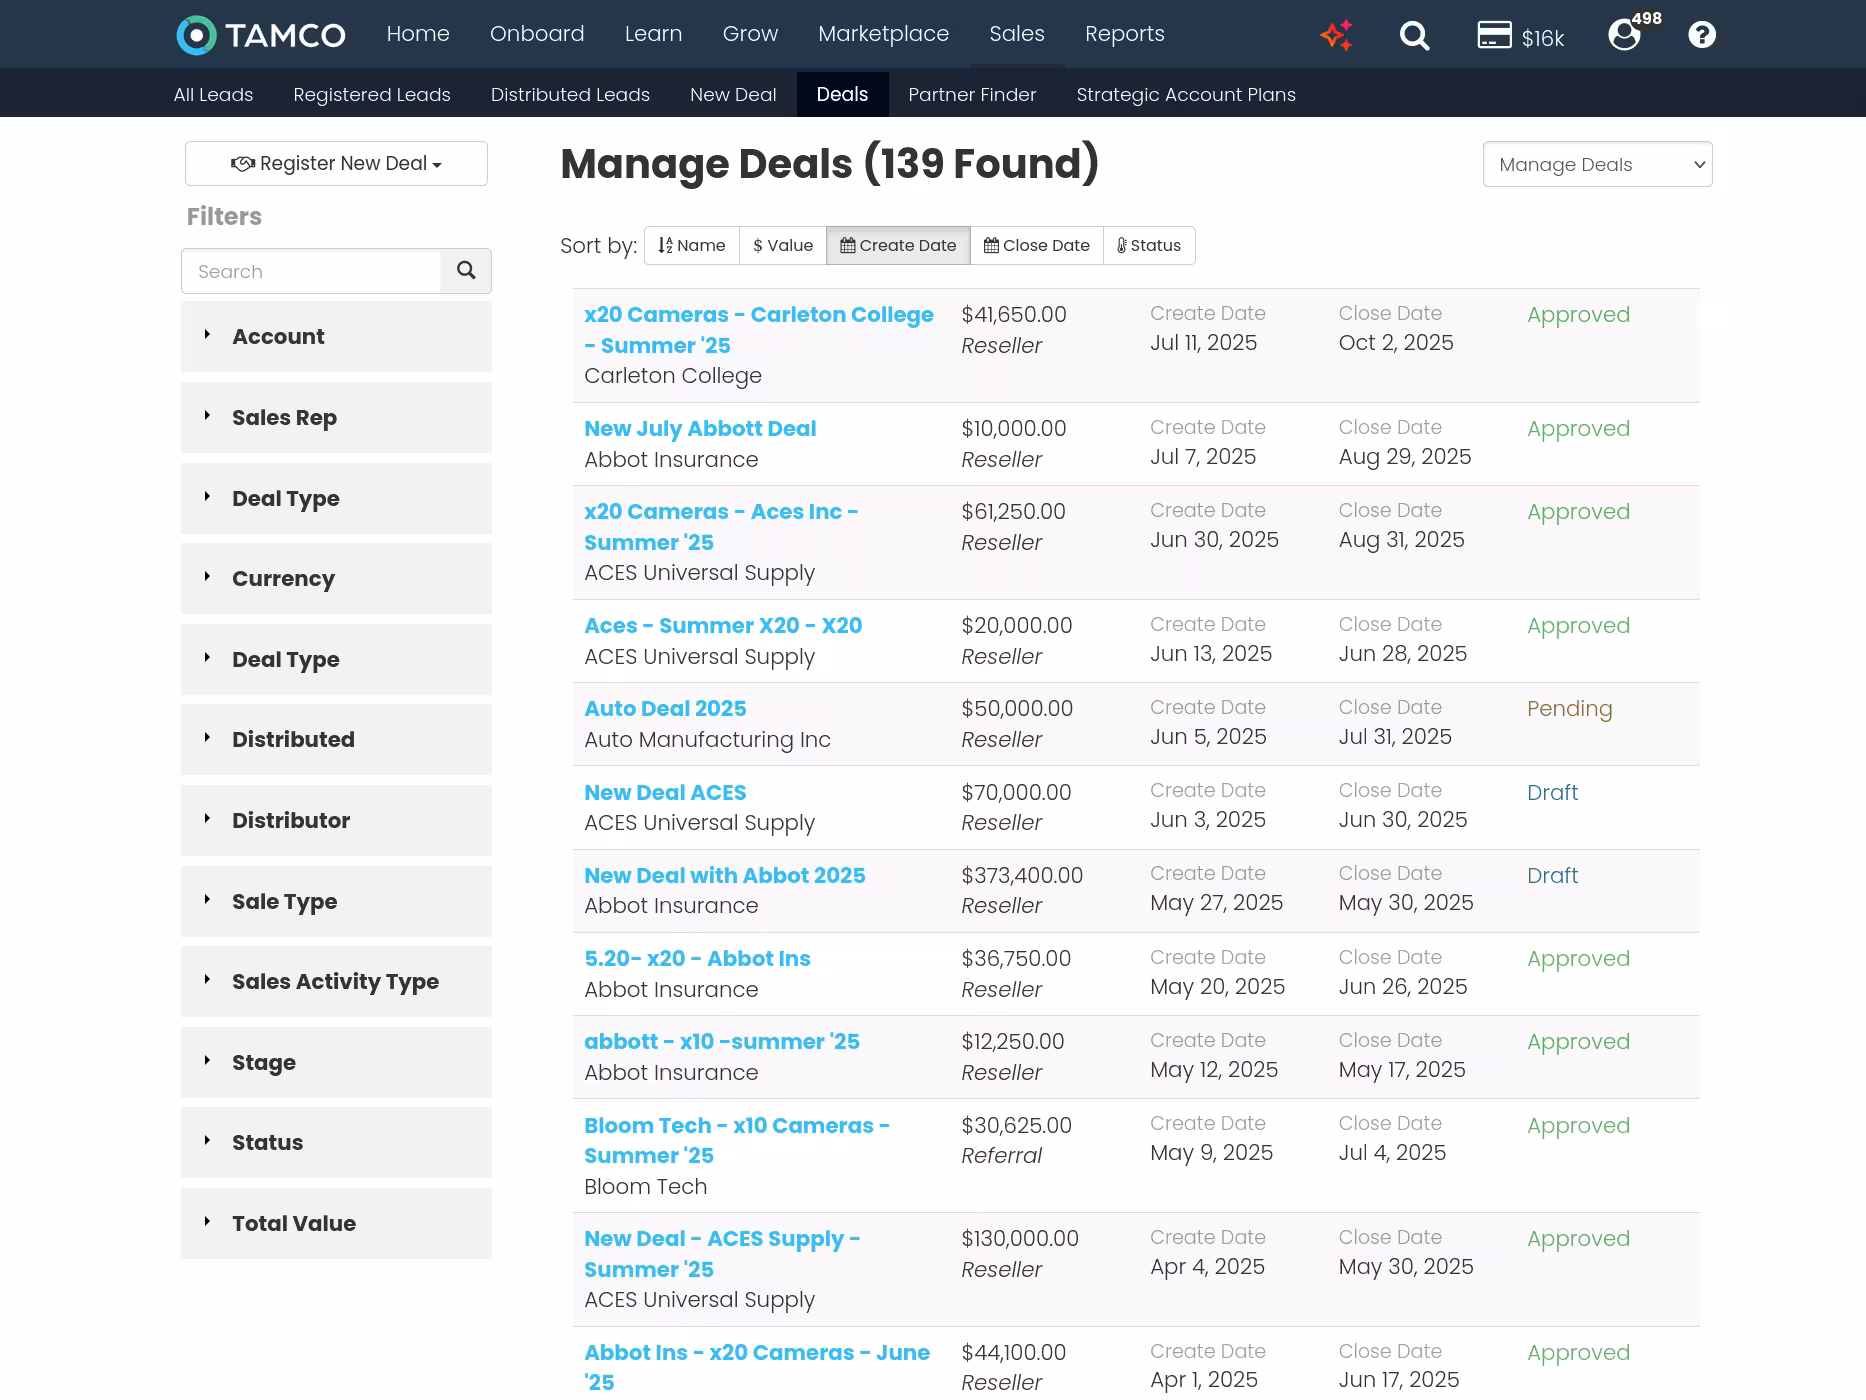Sort deals by Status

(x=1149, y=246)
